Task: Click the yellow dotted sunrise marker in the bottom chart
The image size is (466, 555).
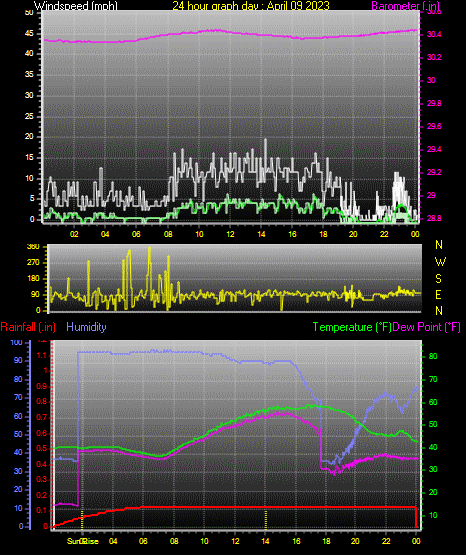Action: pyautogui.click(x=82, y=519)
